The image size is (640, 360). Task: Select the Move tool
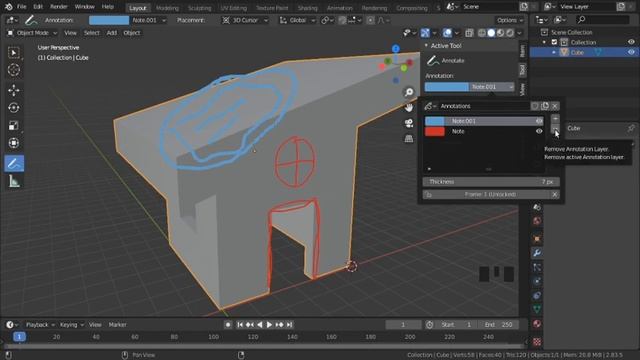[14, 90]
